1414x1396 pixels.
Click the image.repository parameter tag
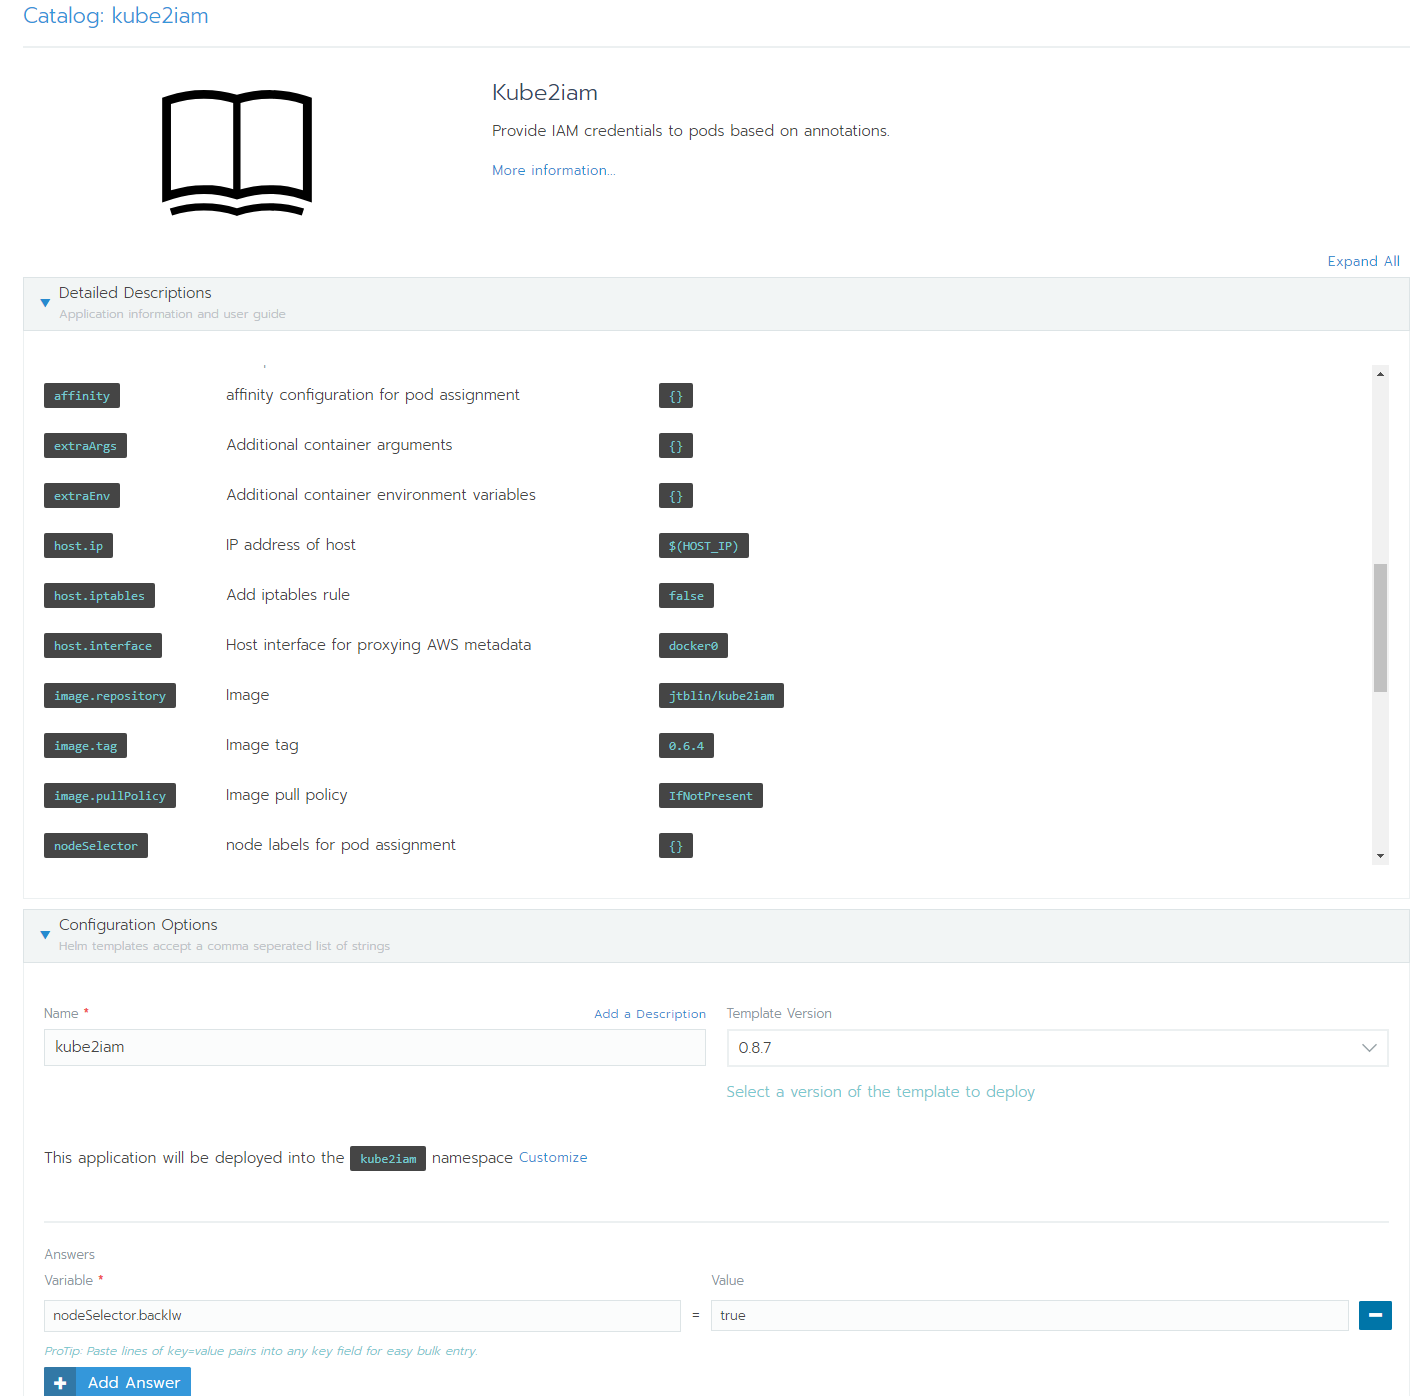(110, 696)
